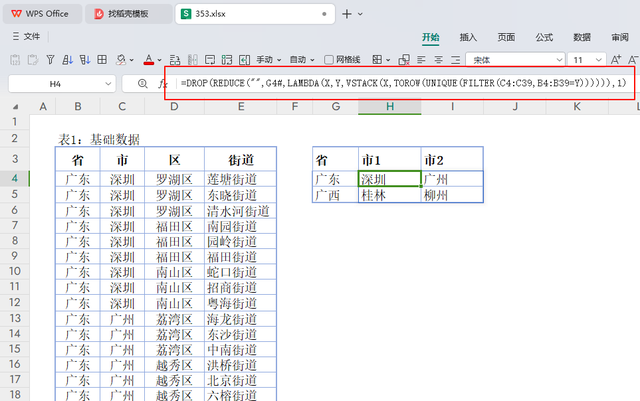The width and height of the screenshot is (640, 401).
Task: Select column H header
Action: (x=390, y=107)
